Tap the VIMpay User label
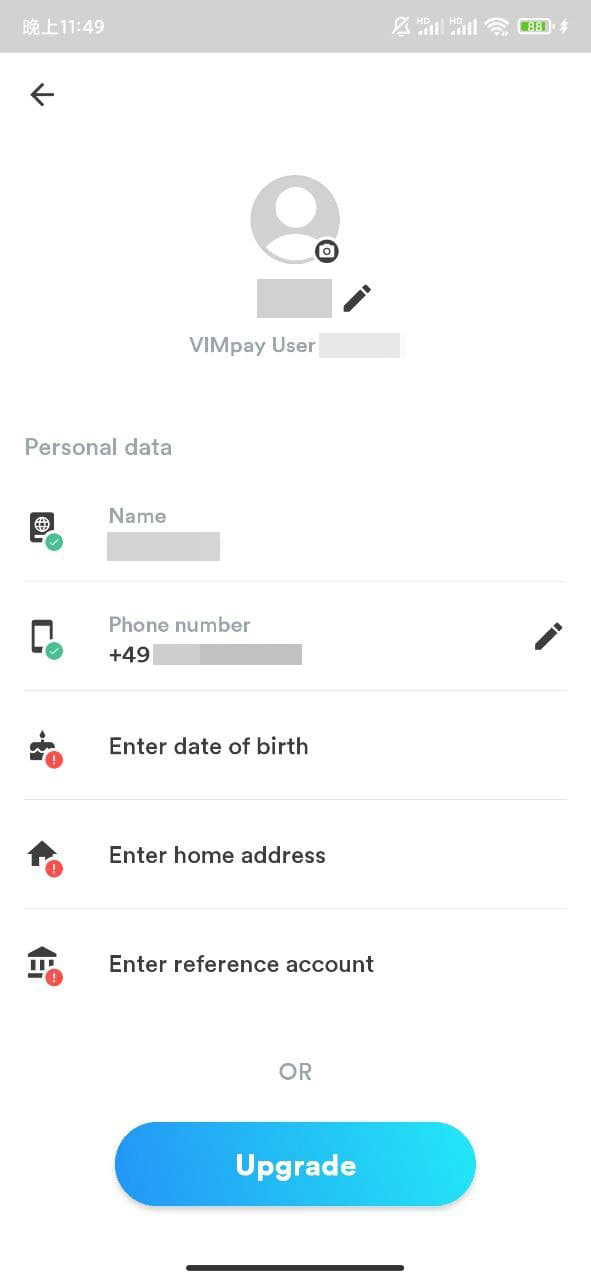The image size is (591, 1280). pos(252,346)
